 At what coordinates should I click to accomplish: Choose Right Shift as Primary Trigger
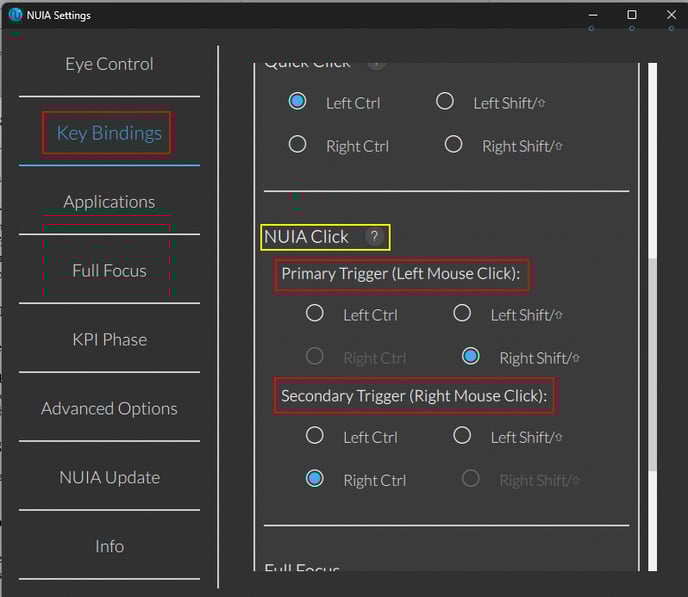471,356
